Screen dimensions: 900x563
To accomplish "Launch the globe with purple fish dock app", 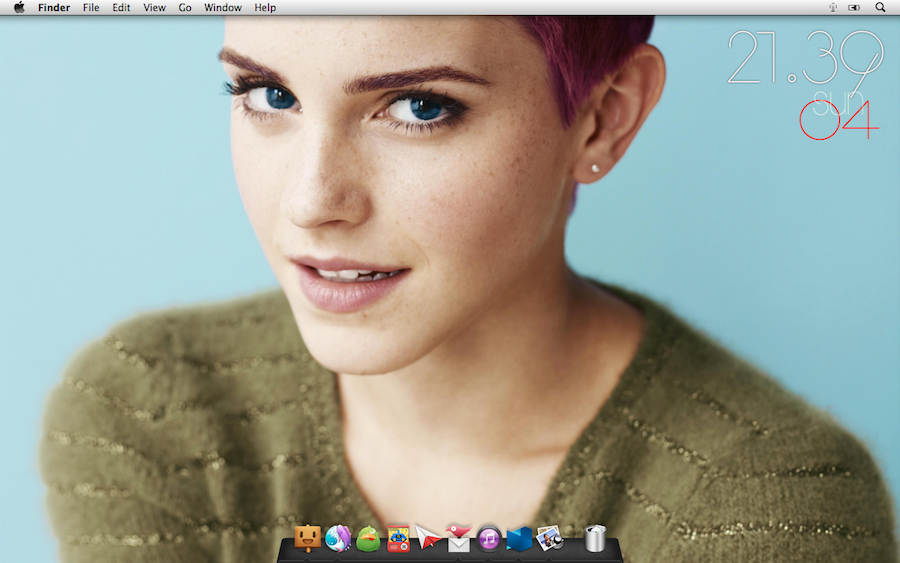I will tap(338, 538).
